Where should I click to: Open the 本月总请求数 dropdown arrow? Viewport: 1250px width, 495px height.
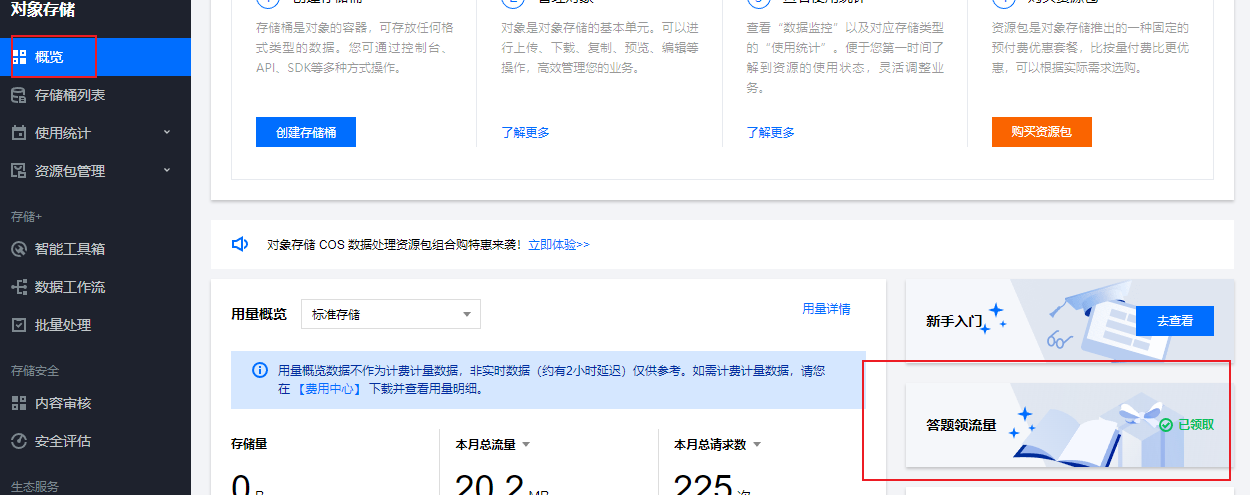click(x=757, y=444)
